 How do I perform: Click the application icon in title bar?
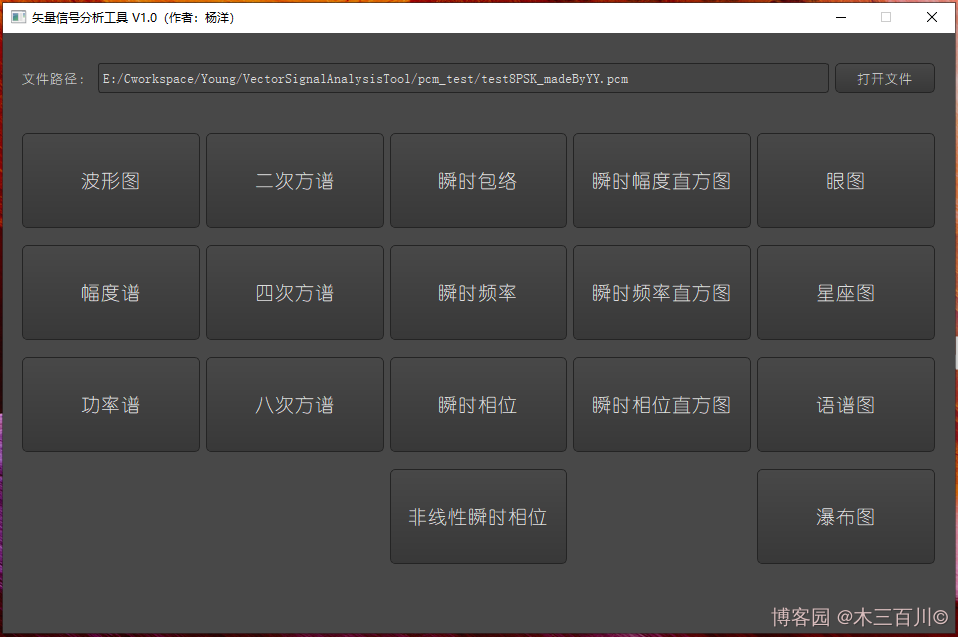coord(18,17)
